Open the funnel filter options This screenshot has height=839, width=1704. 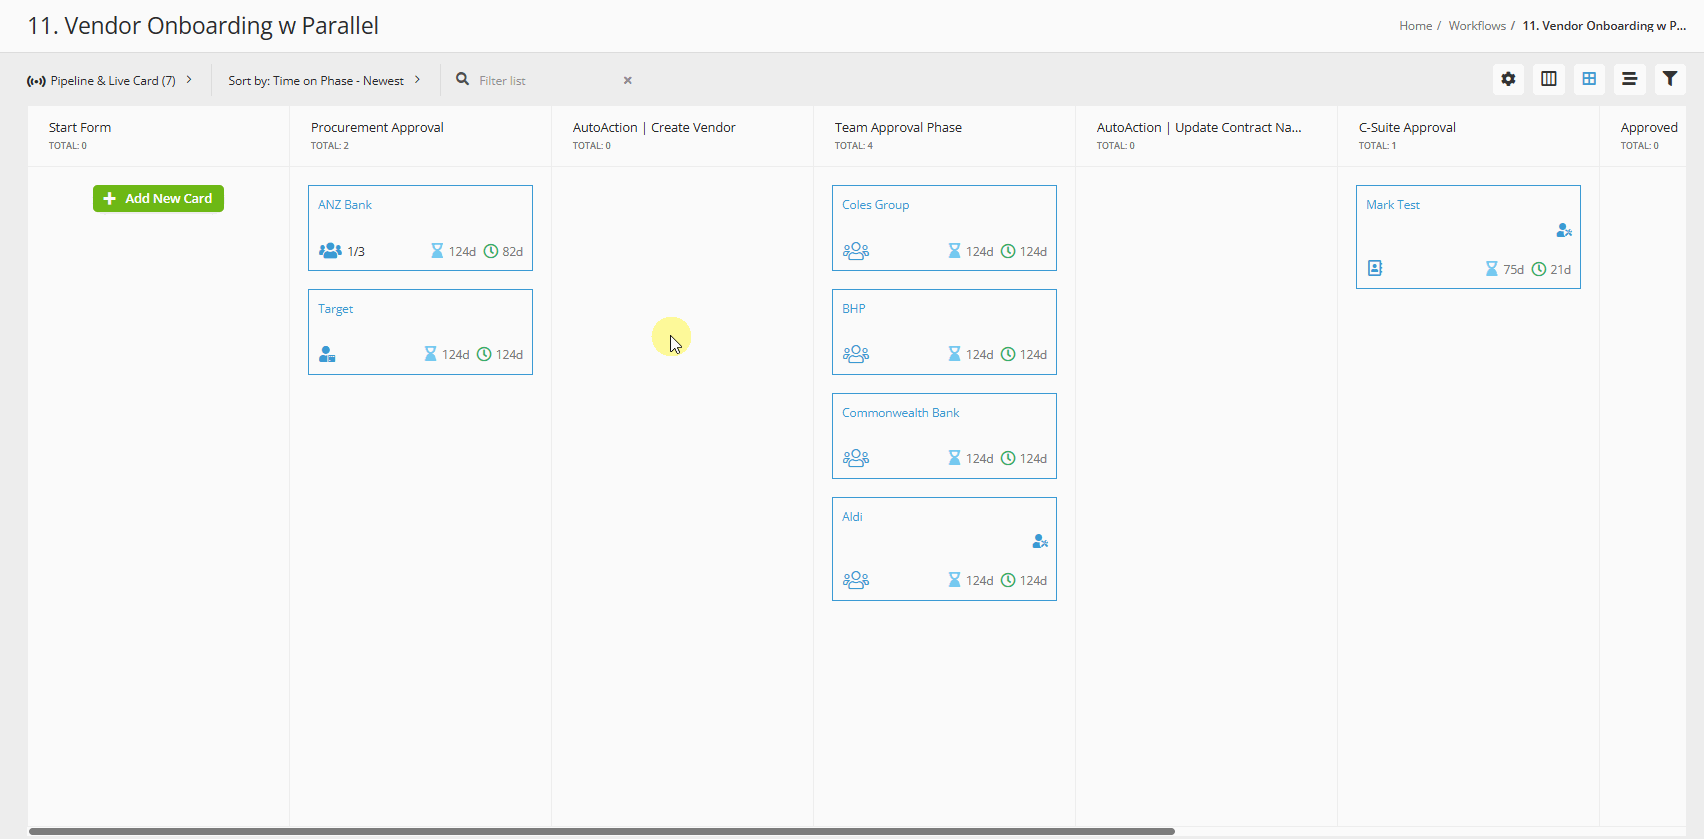pyautogui.click(x=1669, y=79)
